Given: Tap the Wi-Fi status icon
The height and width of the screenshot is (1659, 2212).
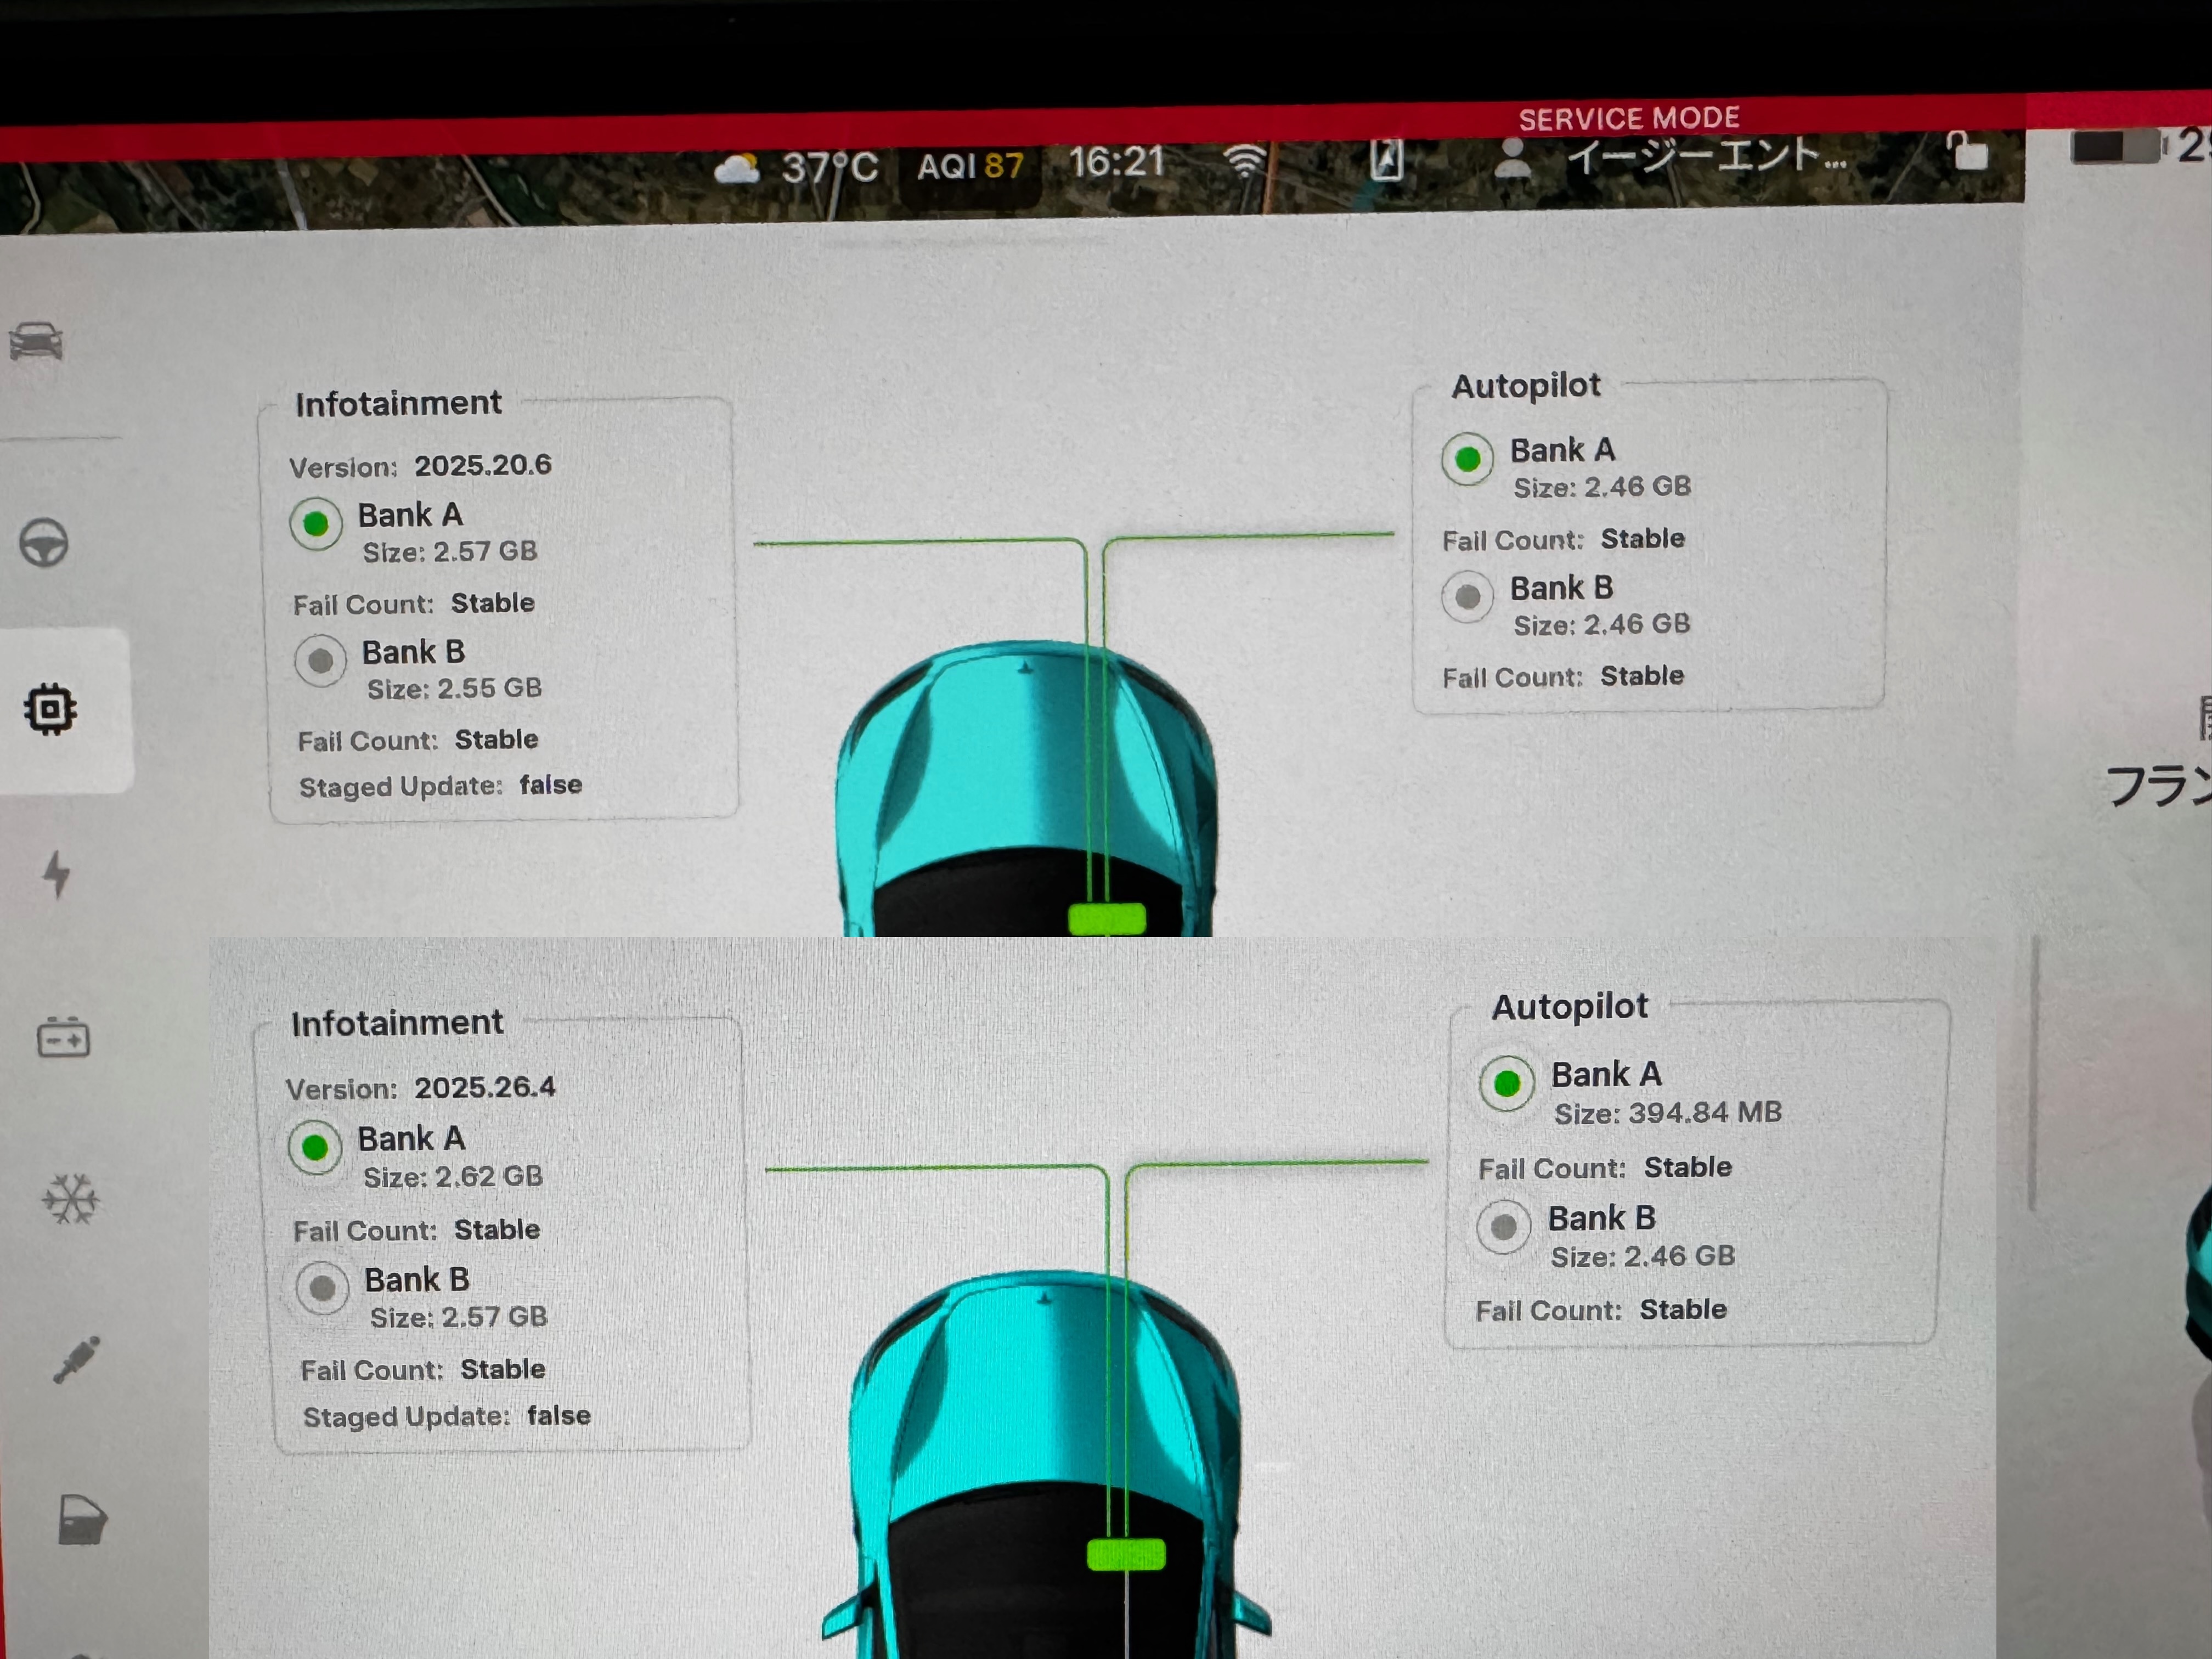Looking at the screenshot, I should (1246, 160).
